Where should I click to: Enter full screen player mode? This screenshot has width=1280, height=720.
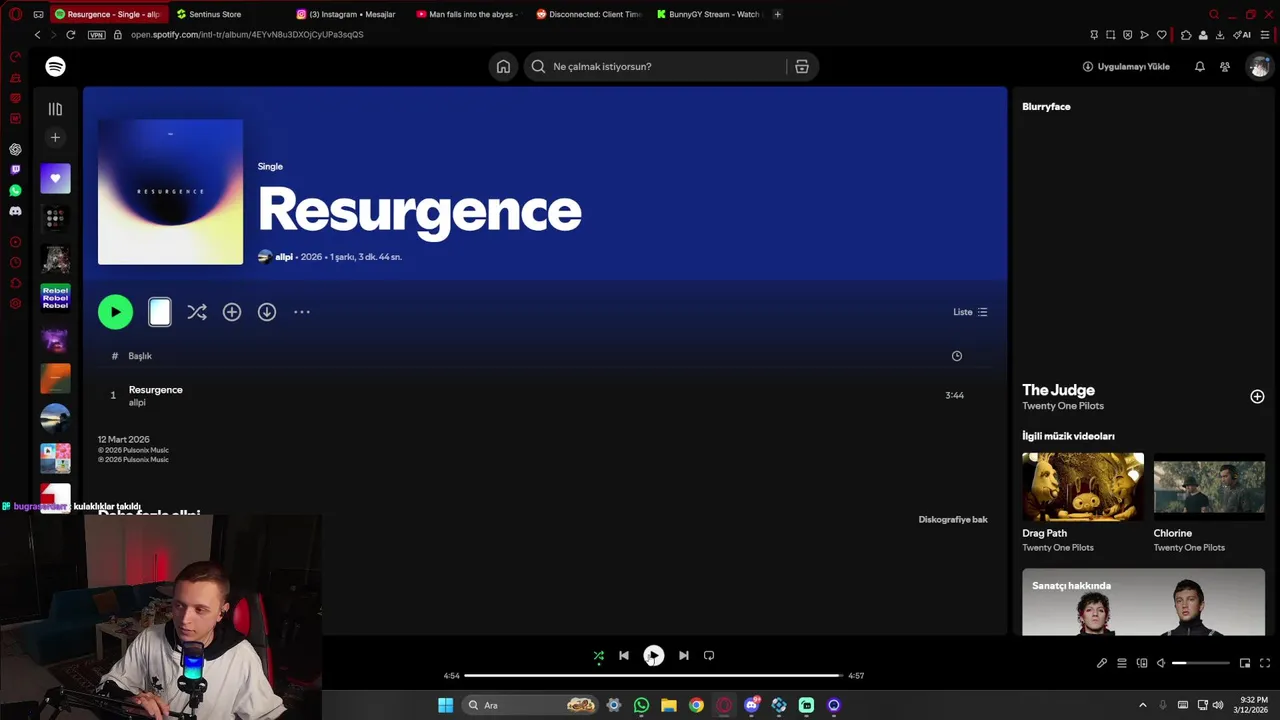click(1265, 663)
